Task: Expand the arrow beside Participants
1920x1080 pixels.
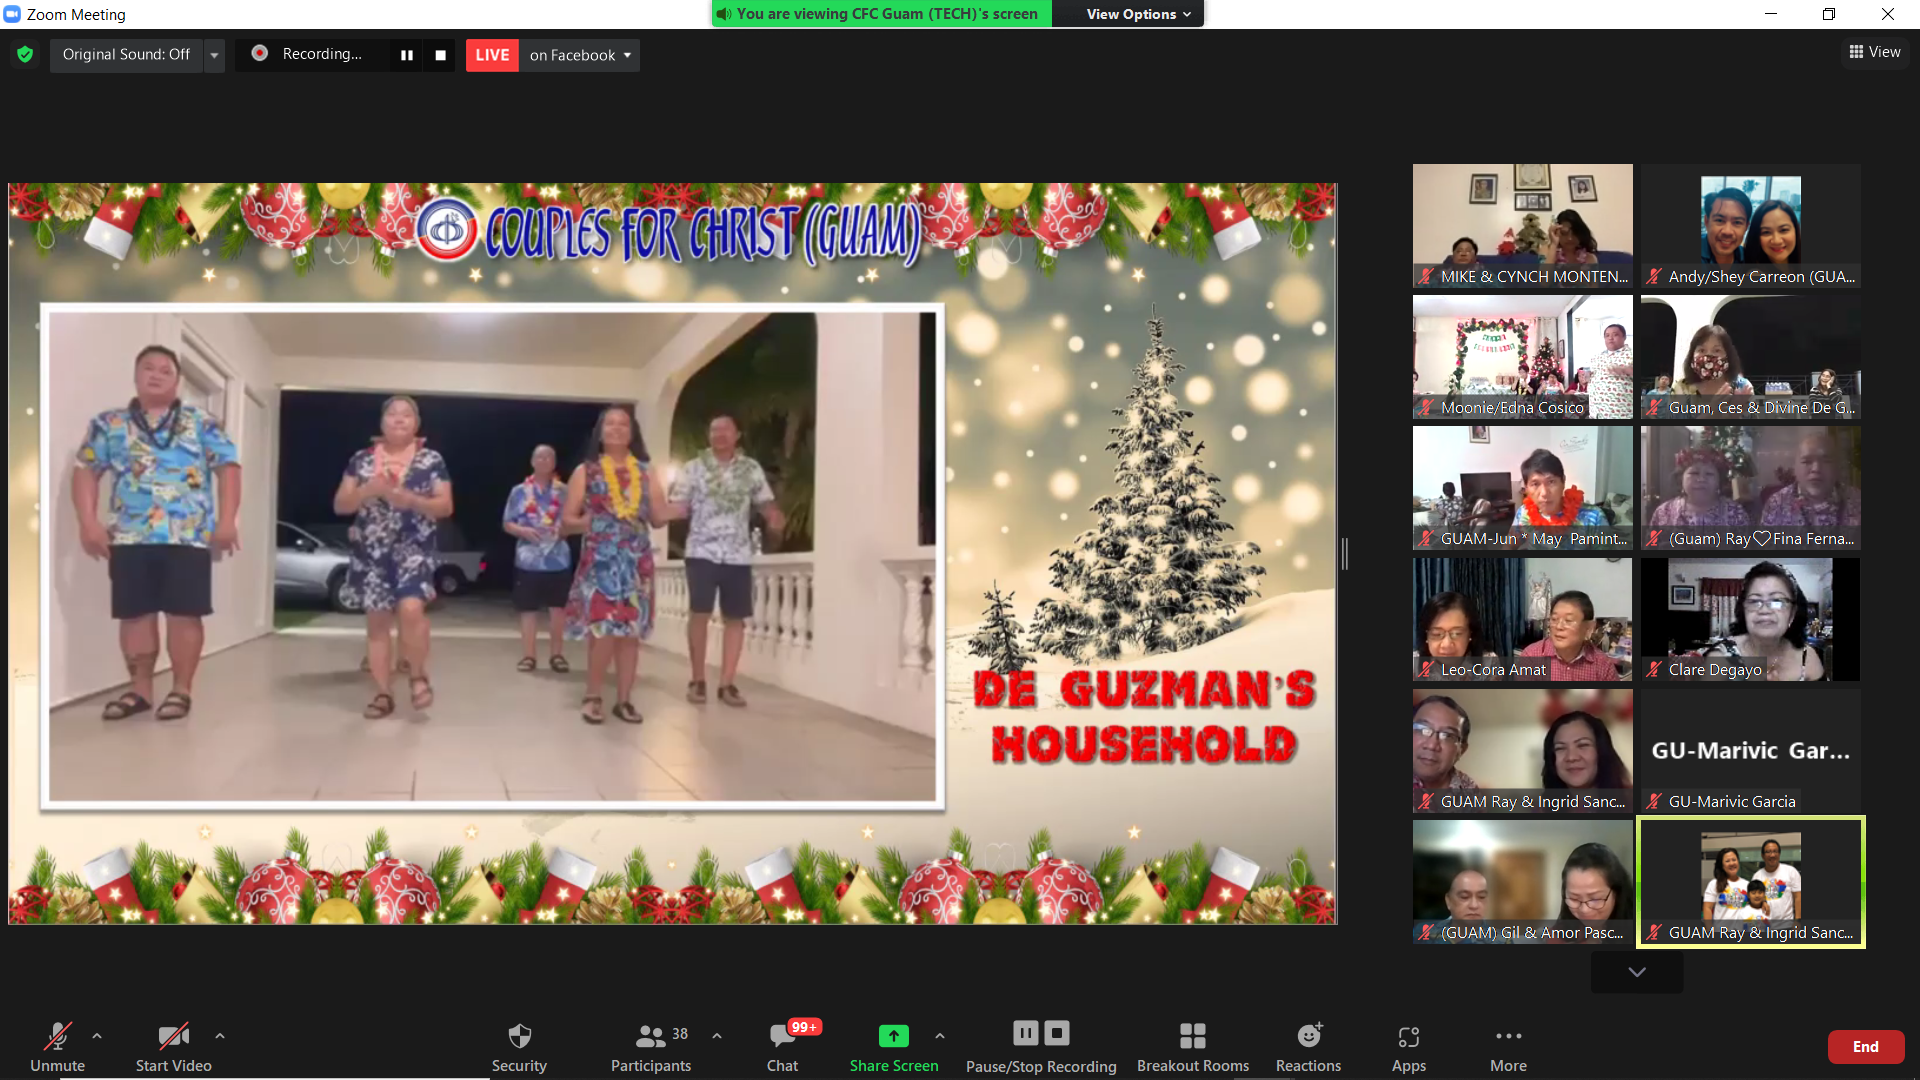Action: (x=717, y=1036)
